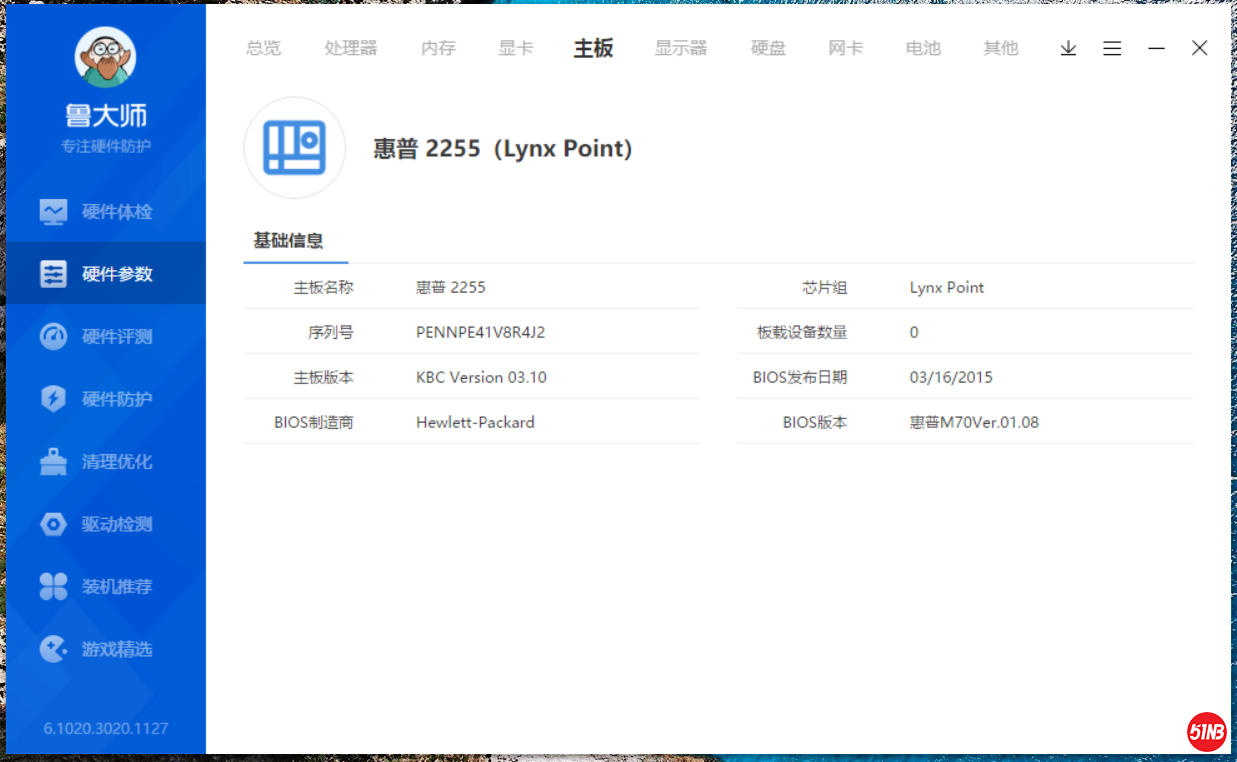Select the 硬件防护 shield icon
The width and height of the screenshot is (1237, 762).
pos(53,399)
